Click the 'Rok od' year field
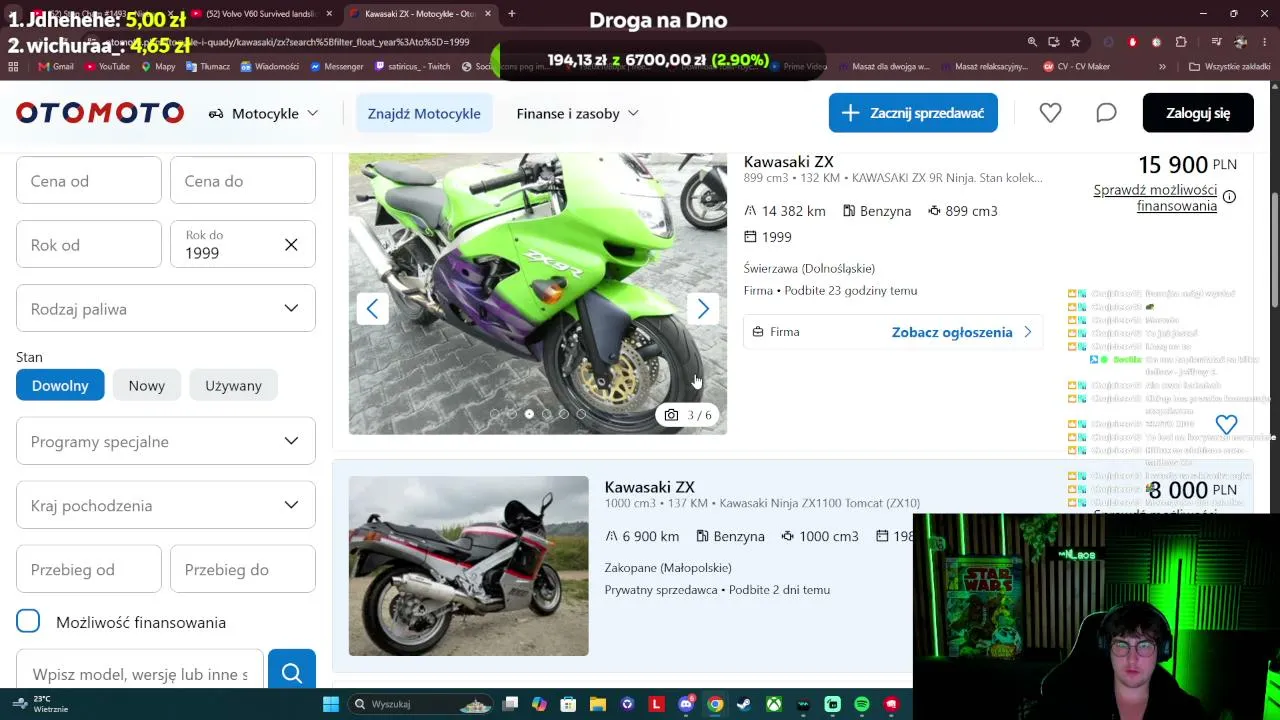 coord(89,245)
